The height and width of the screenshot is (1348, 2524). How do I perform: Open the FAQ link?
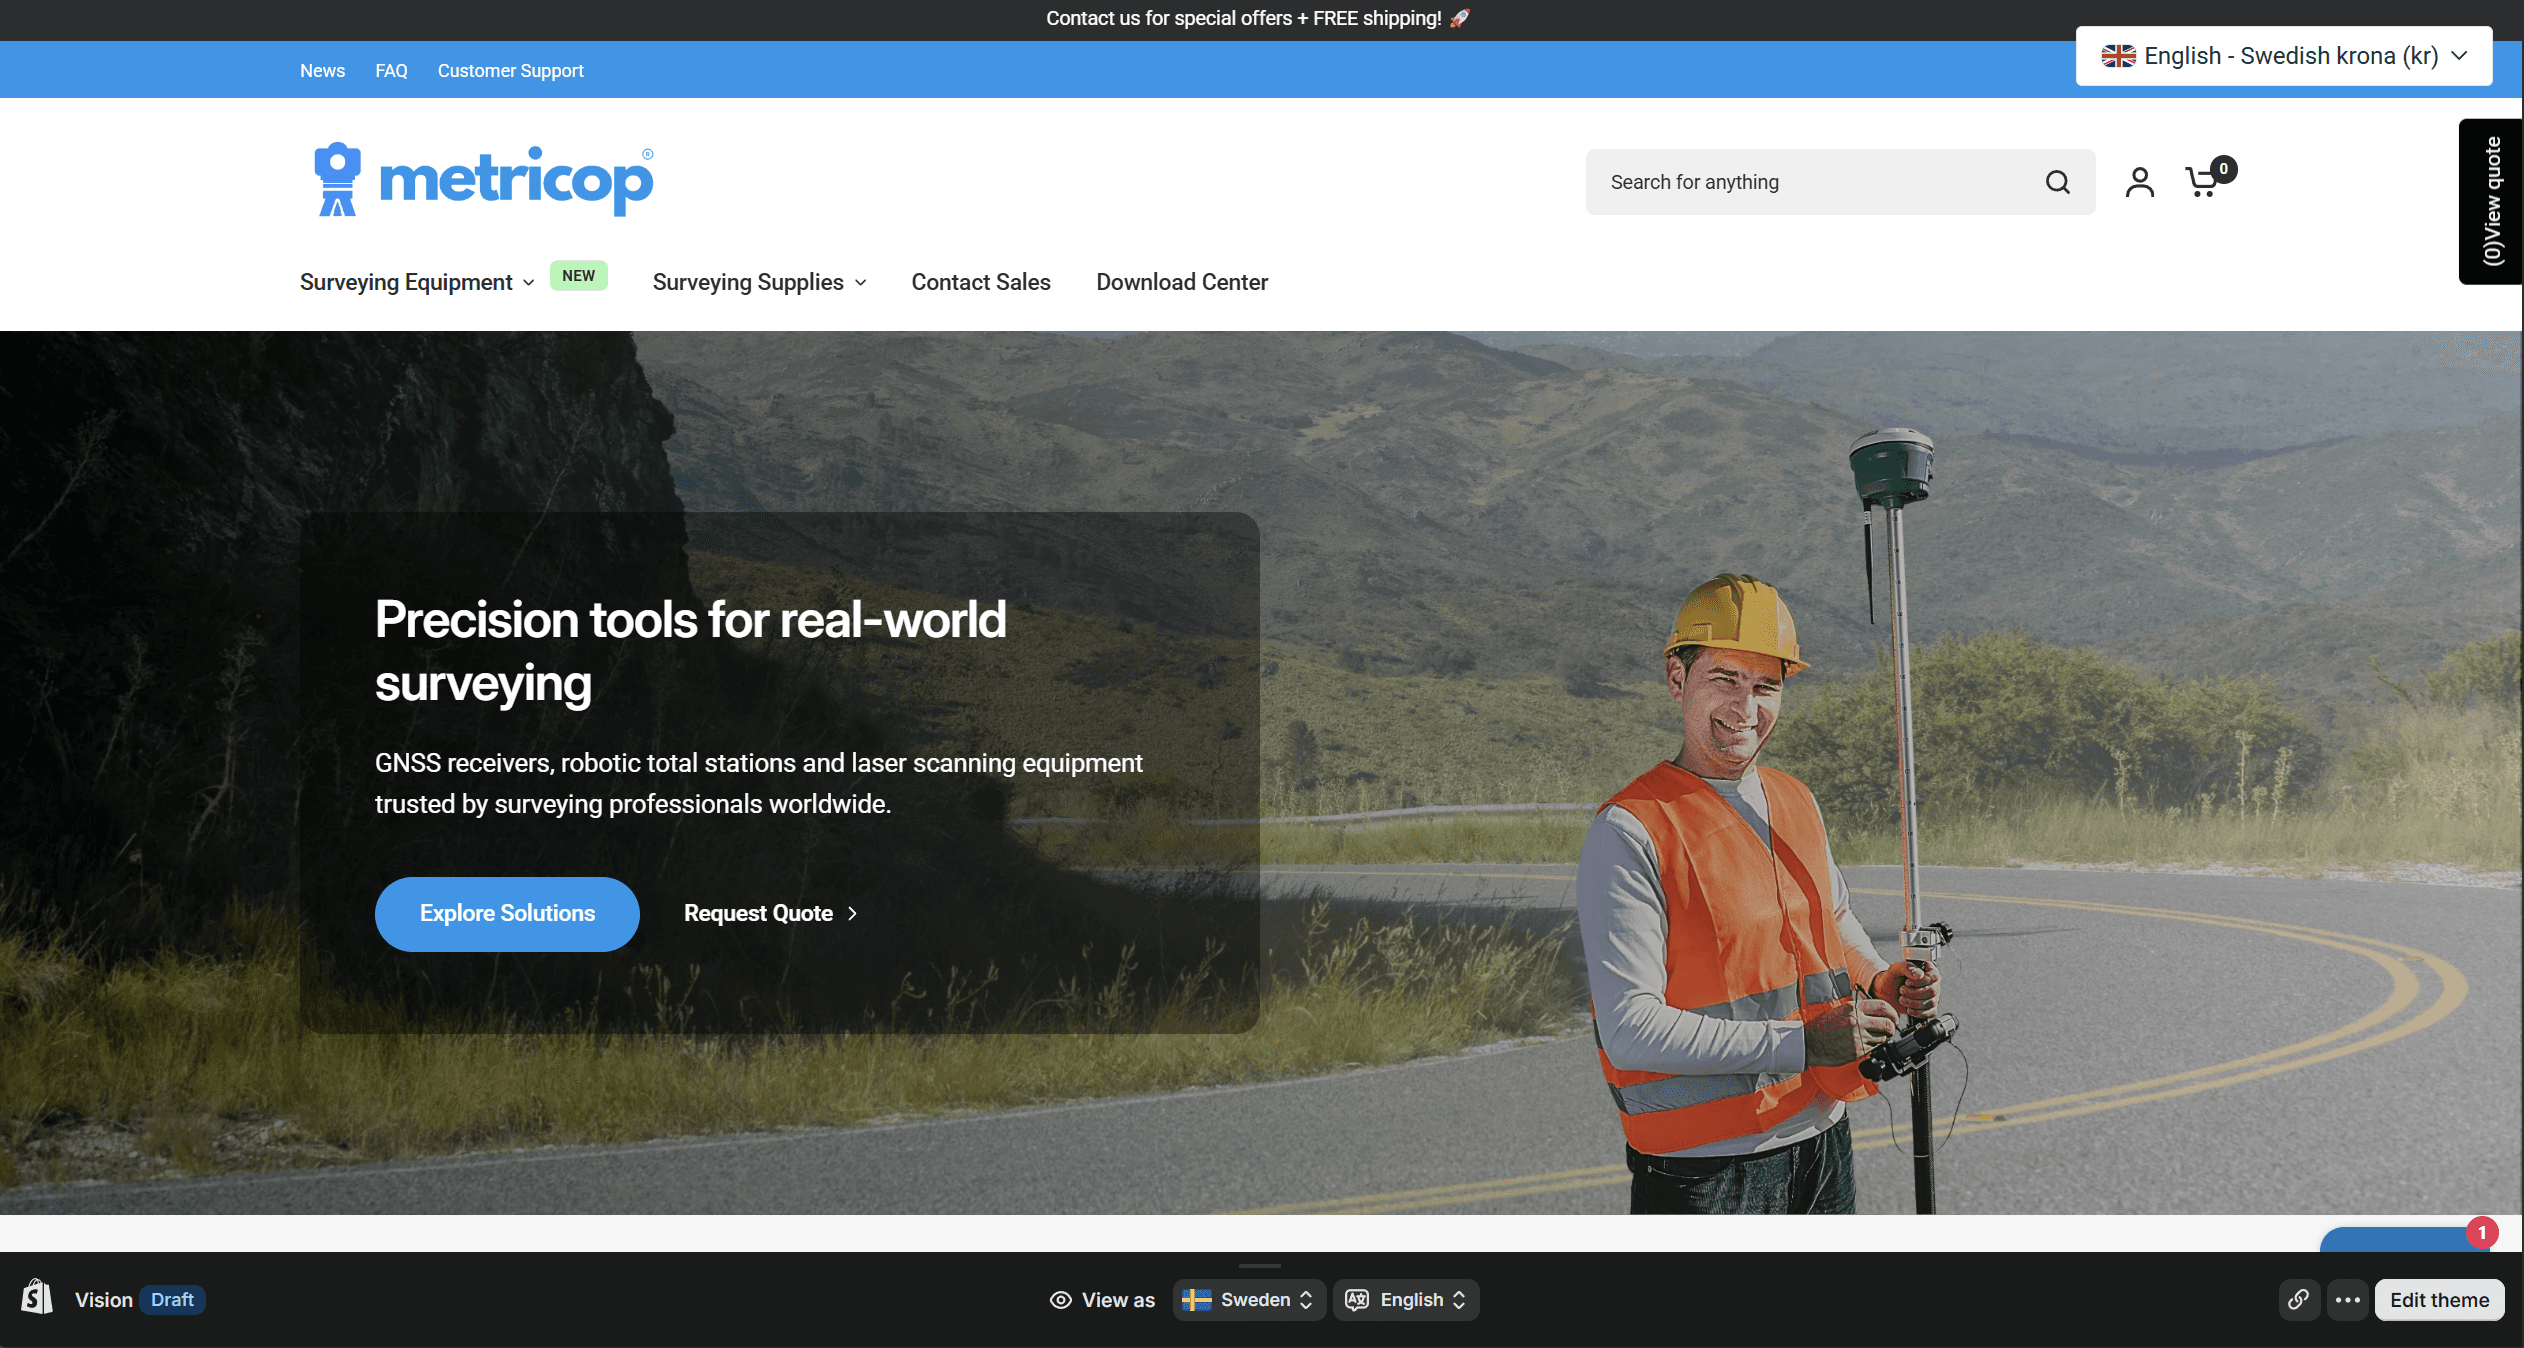pyautogui.click(x=391, y=70)
